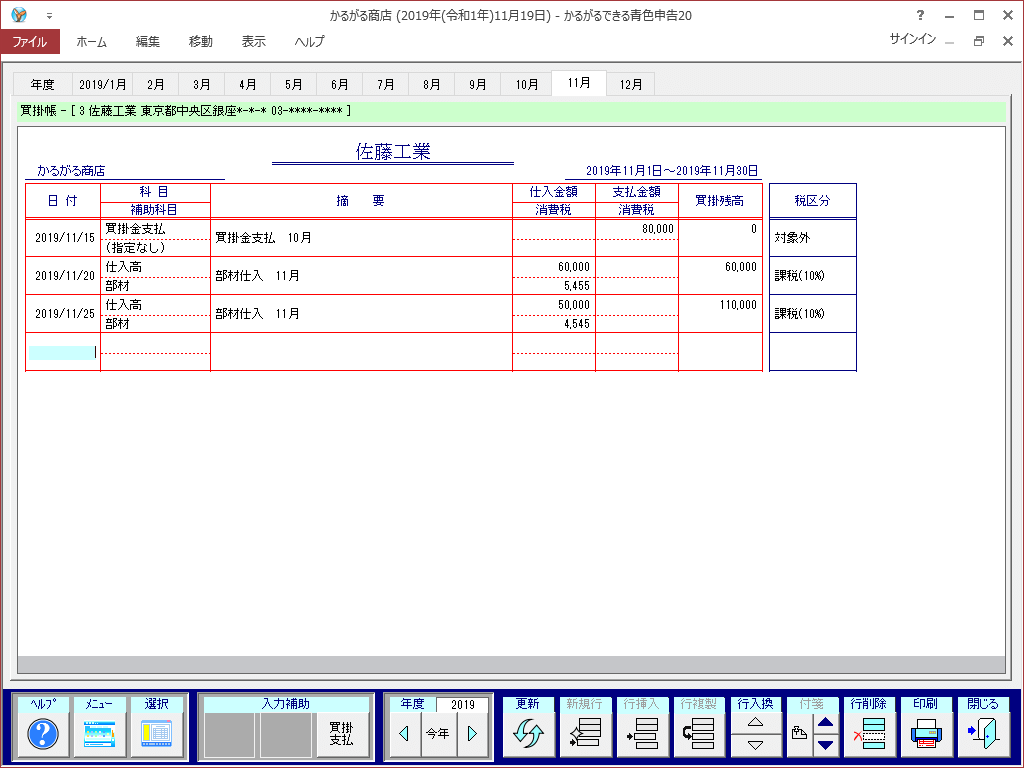Go to next year with right arrow
This screenshot has width=1024, height=768.
[x=472, y=733]
